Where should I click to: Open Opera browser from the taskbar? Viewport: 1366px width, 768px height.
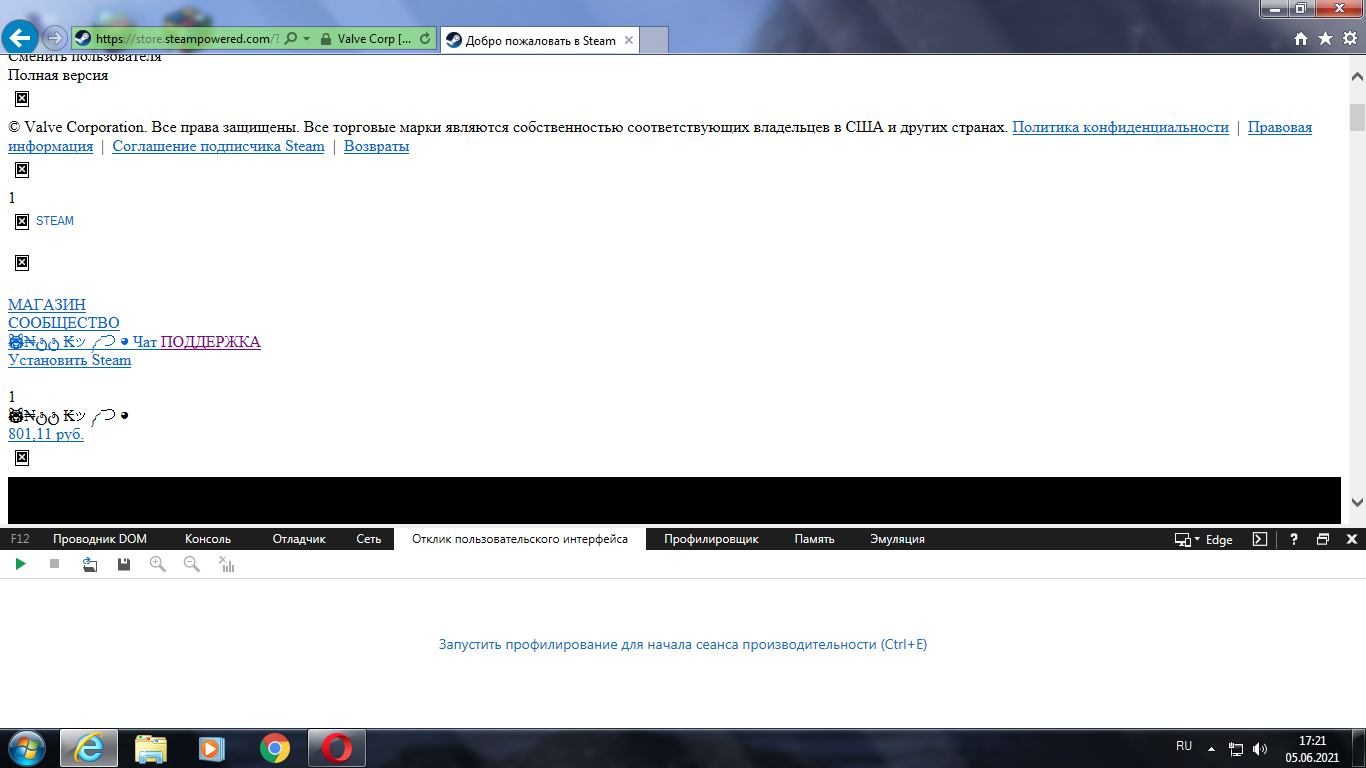pos(337,748)
